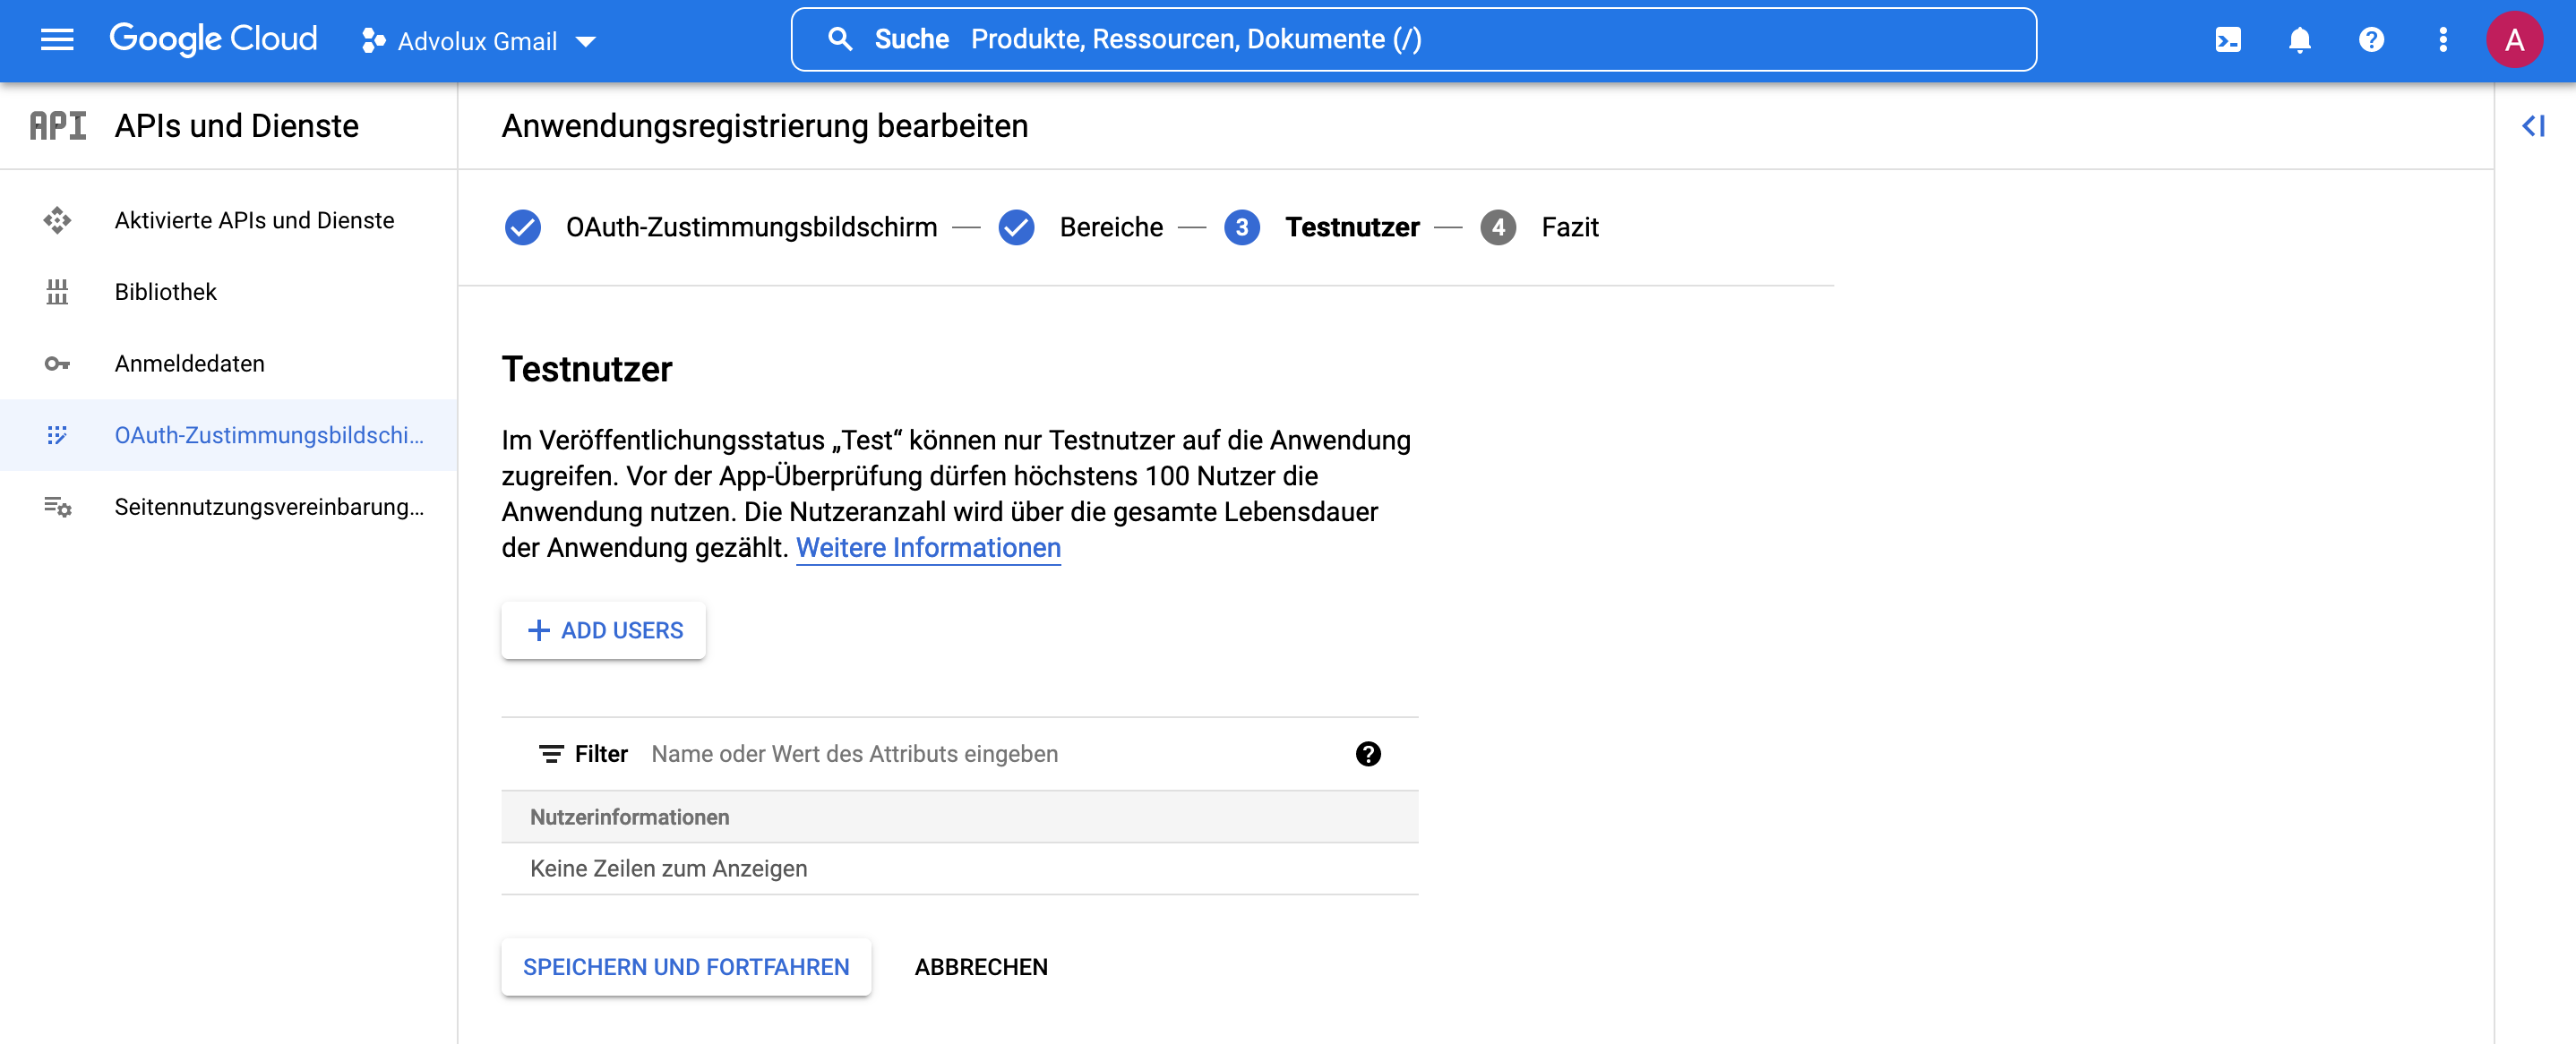Click the API icon beside APIs und Dienste
The width and height of the screenshot is (2576, 1044).
pos(58,126)
